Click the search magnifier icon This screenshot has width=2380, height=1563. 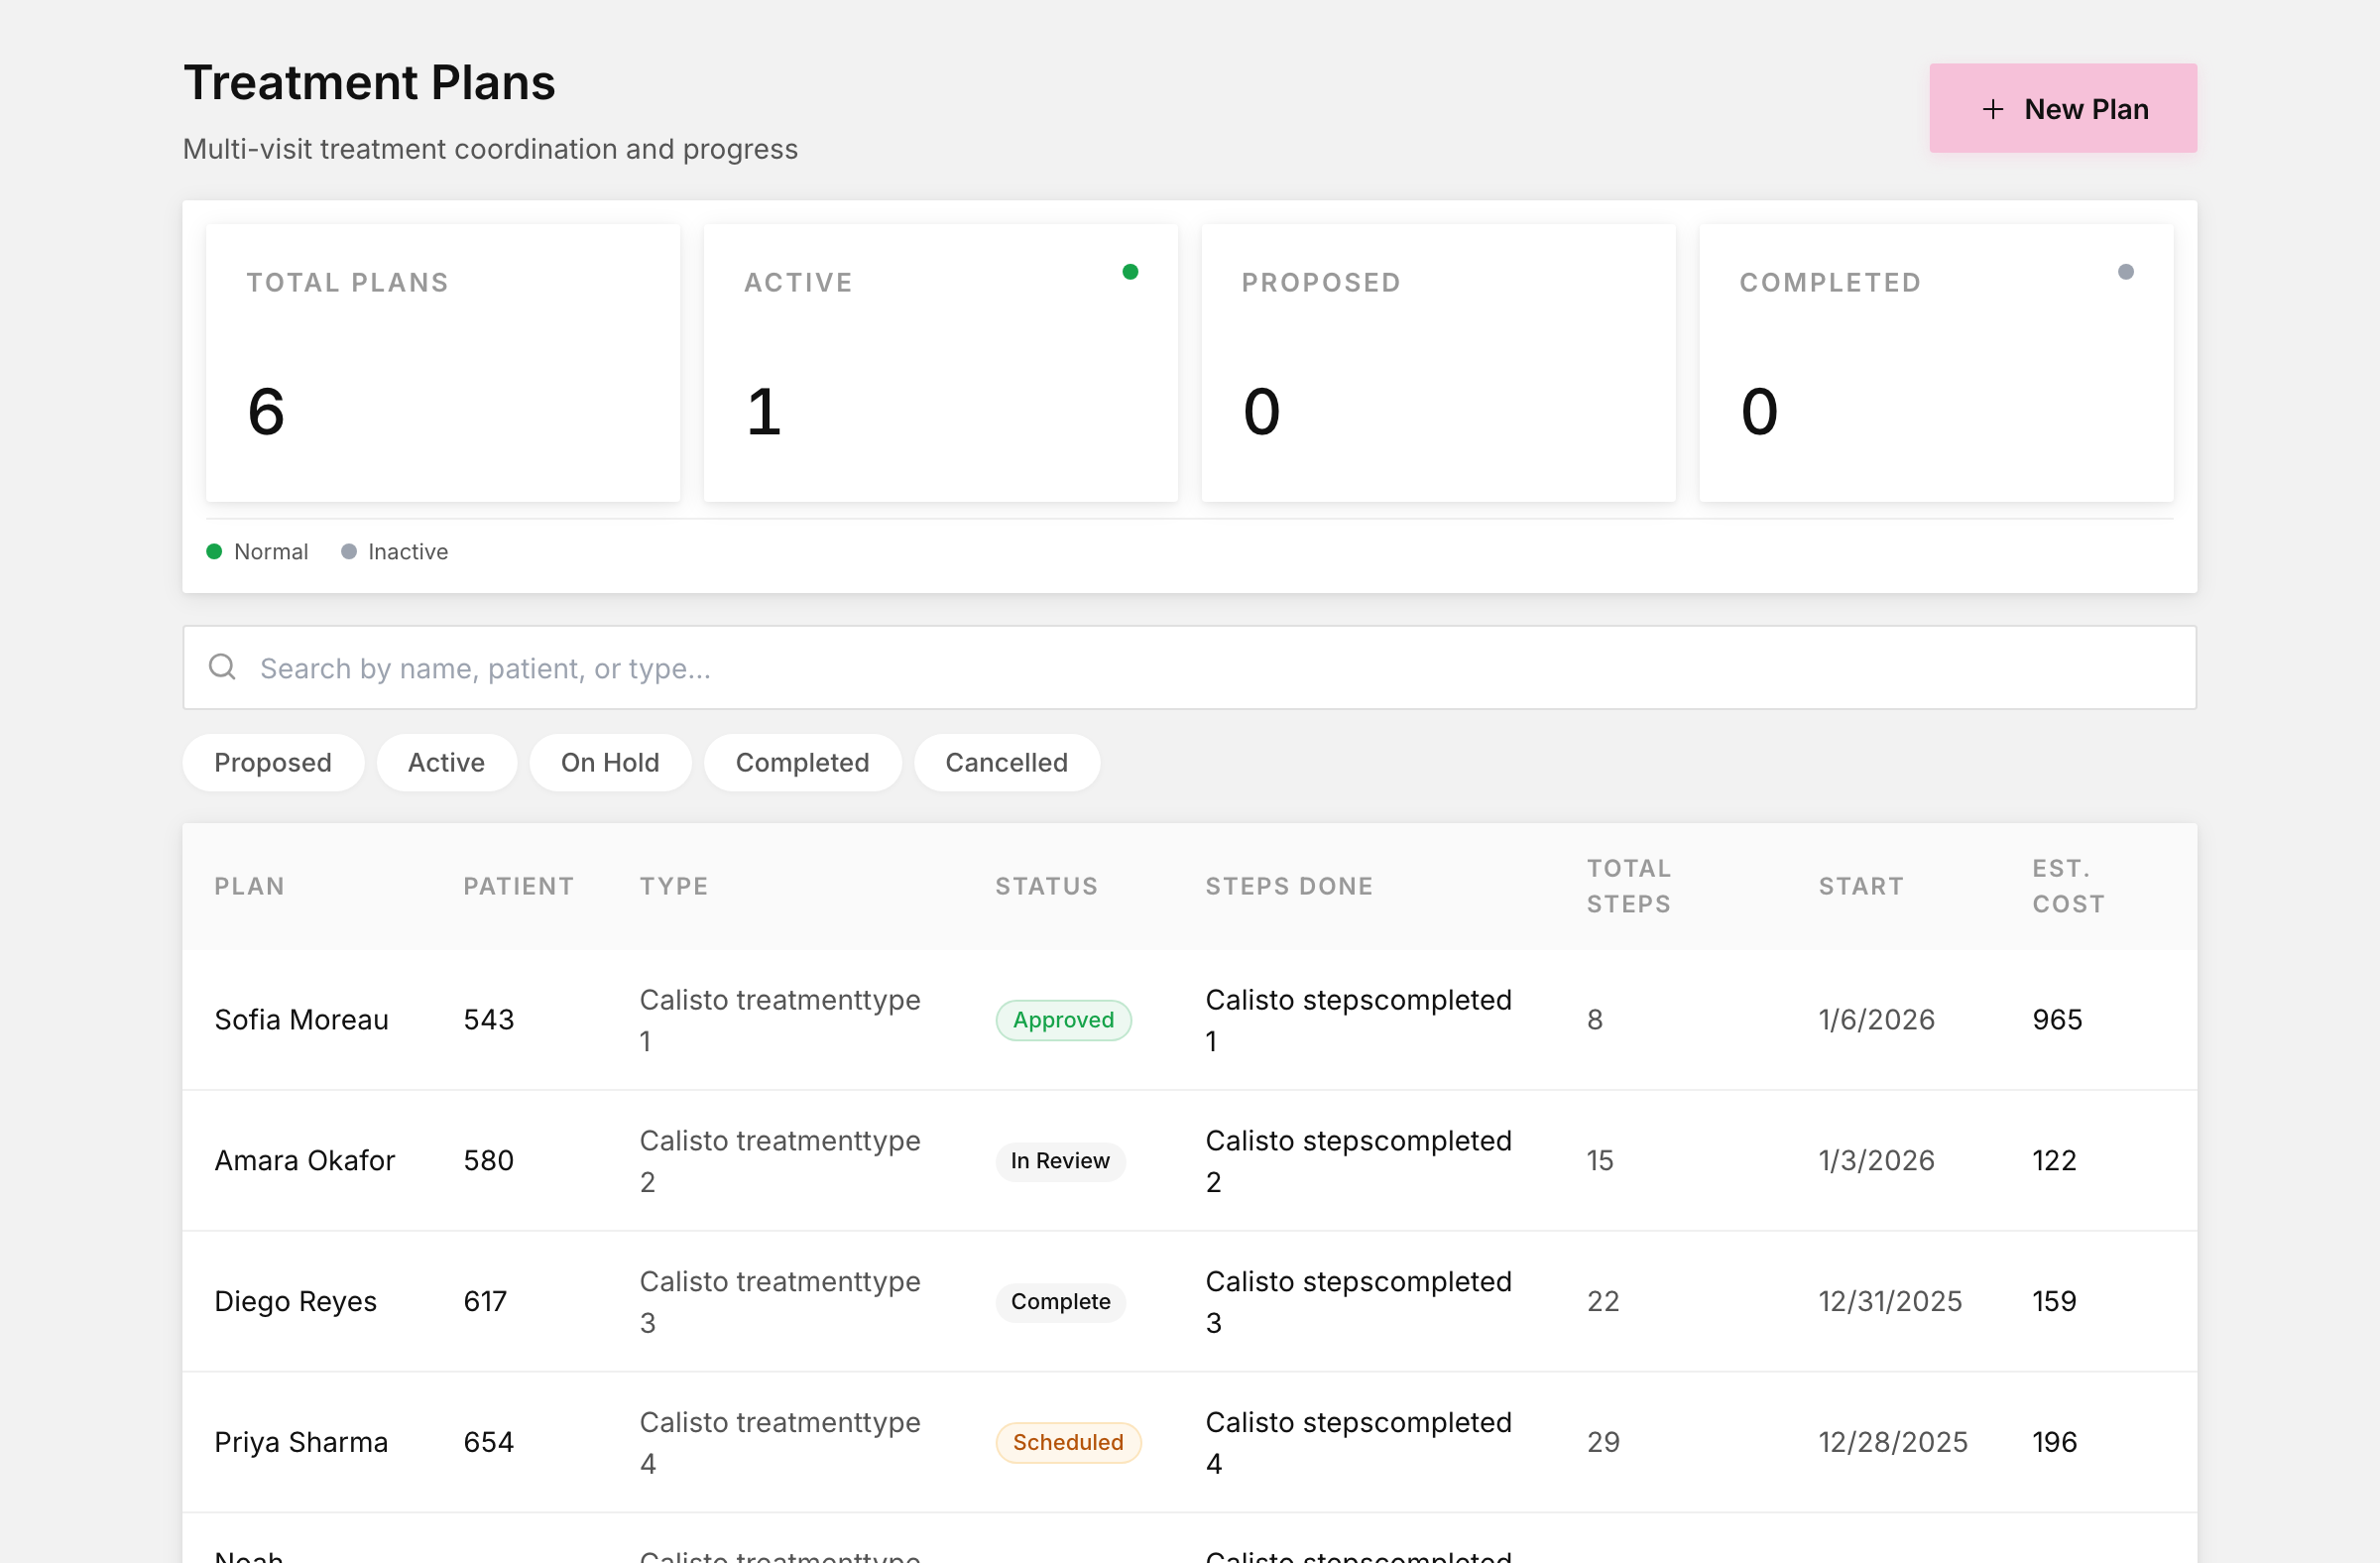(x=222, y=667)
